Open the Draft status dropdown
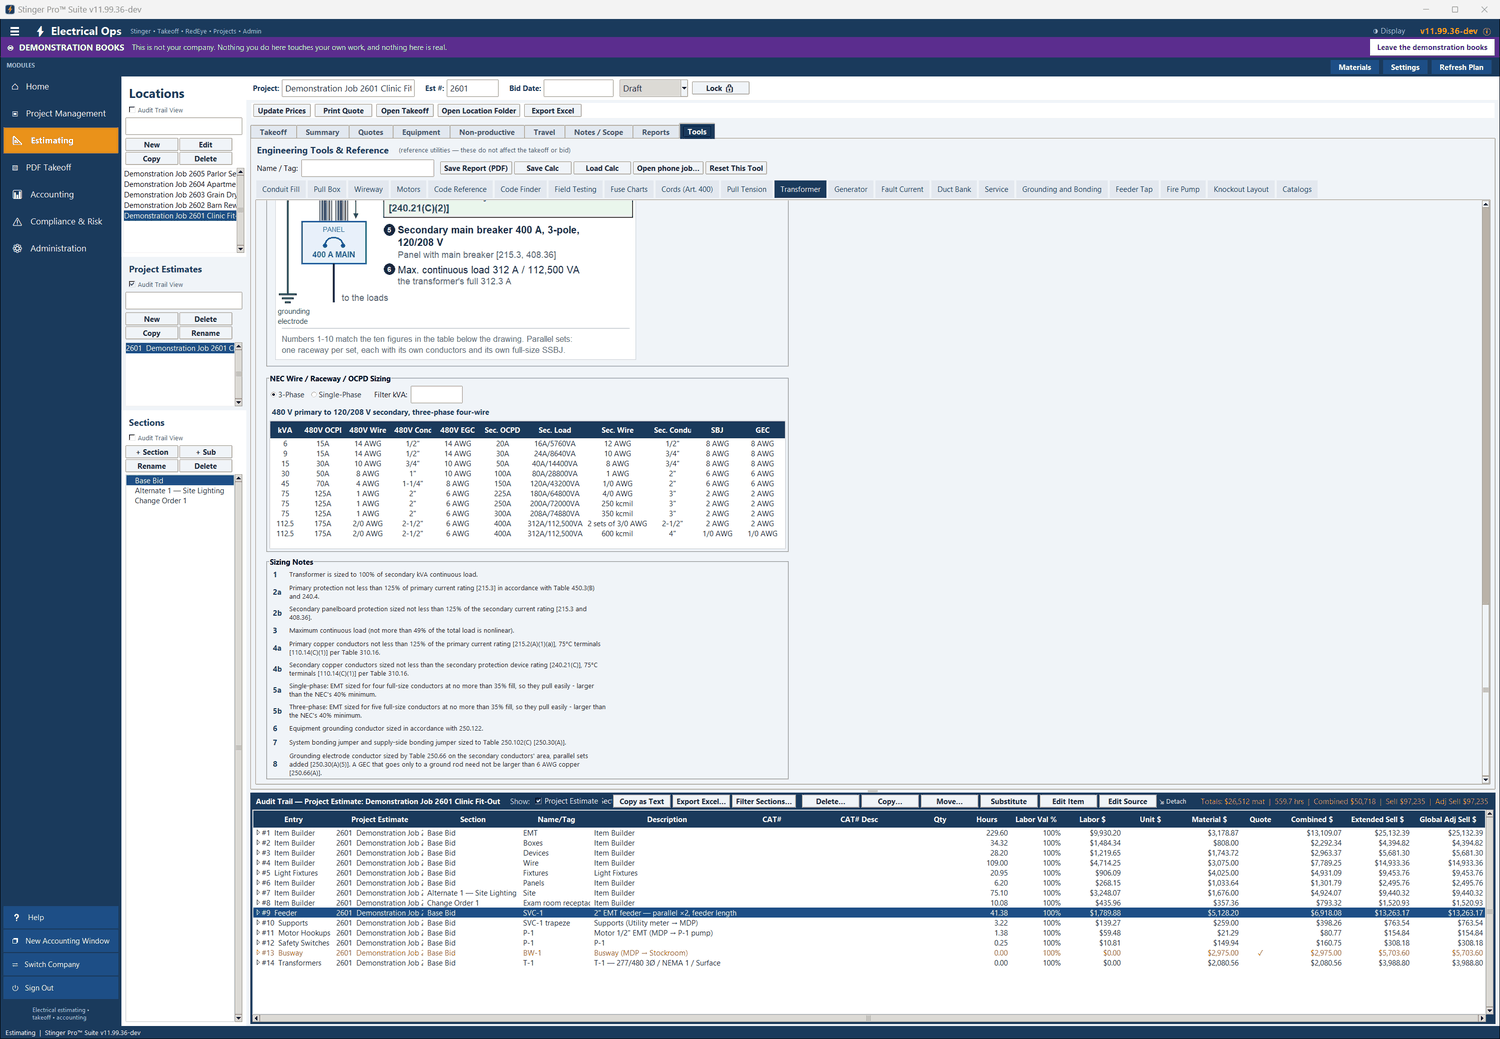The height and width of the screenshot is (1039, 1500). click(684, 88)
